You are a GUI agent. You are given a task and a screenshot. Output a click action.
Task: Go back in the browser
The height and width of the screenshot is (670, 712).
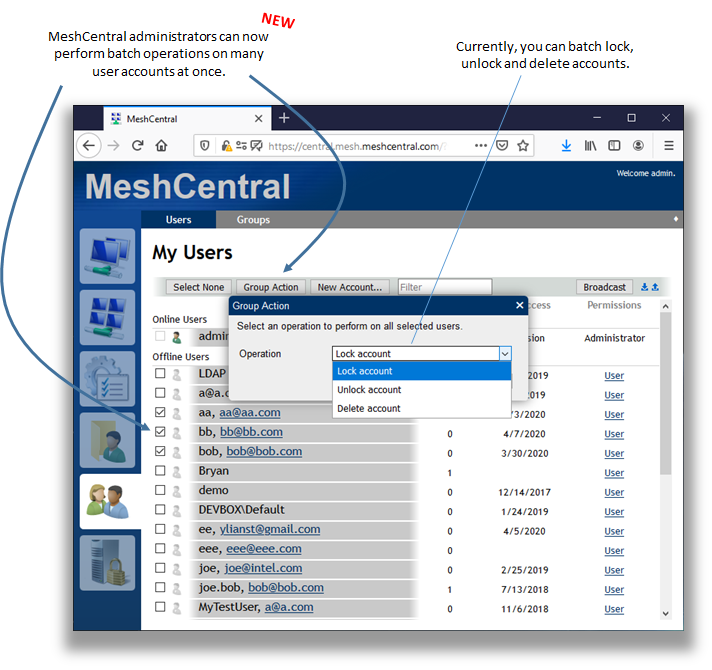coord(89,146)
